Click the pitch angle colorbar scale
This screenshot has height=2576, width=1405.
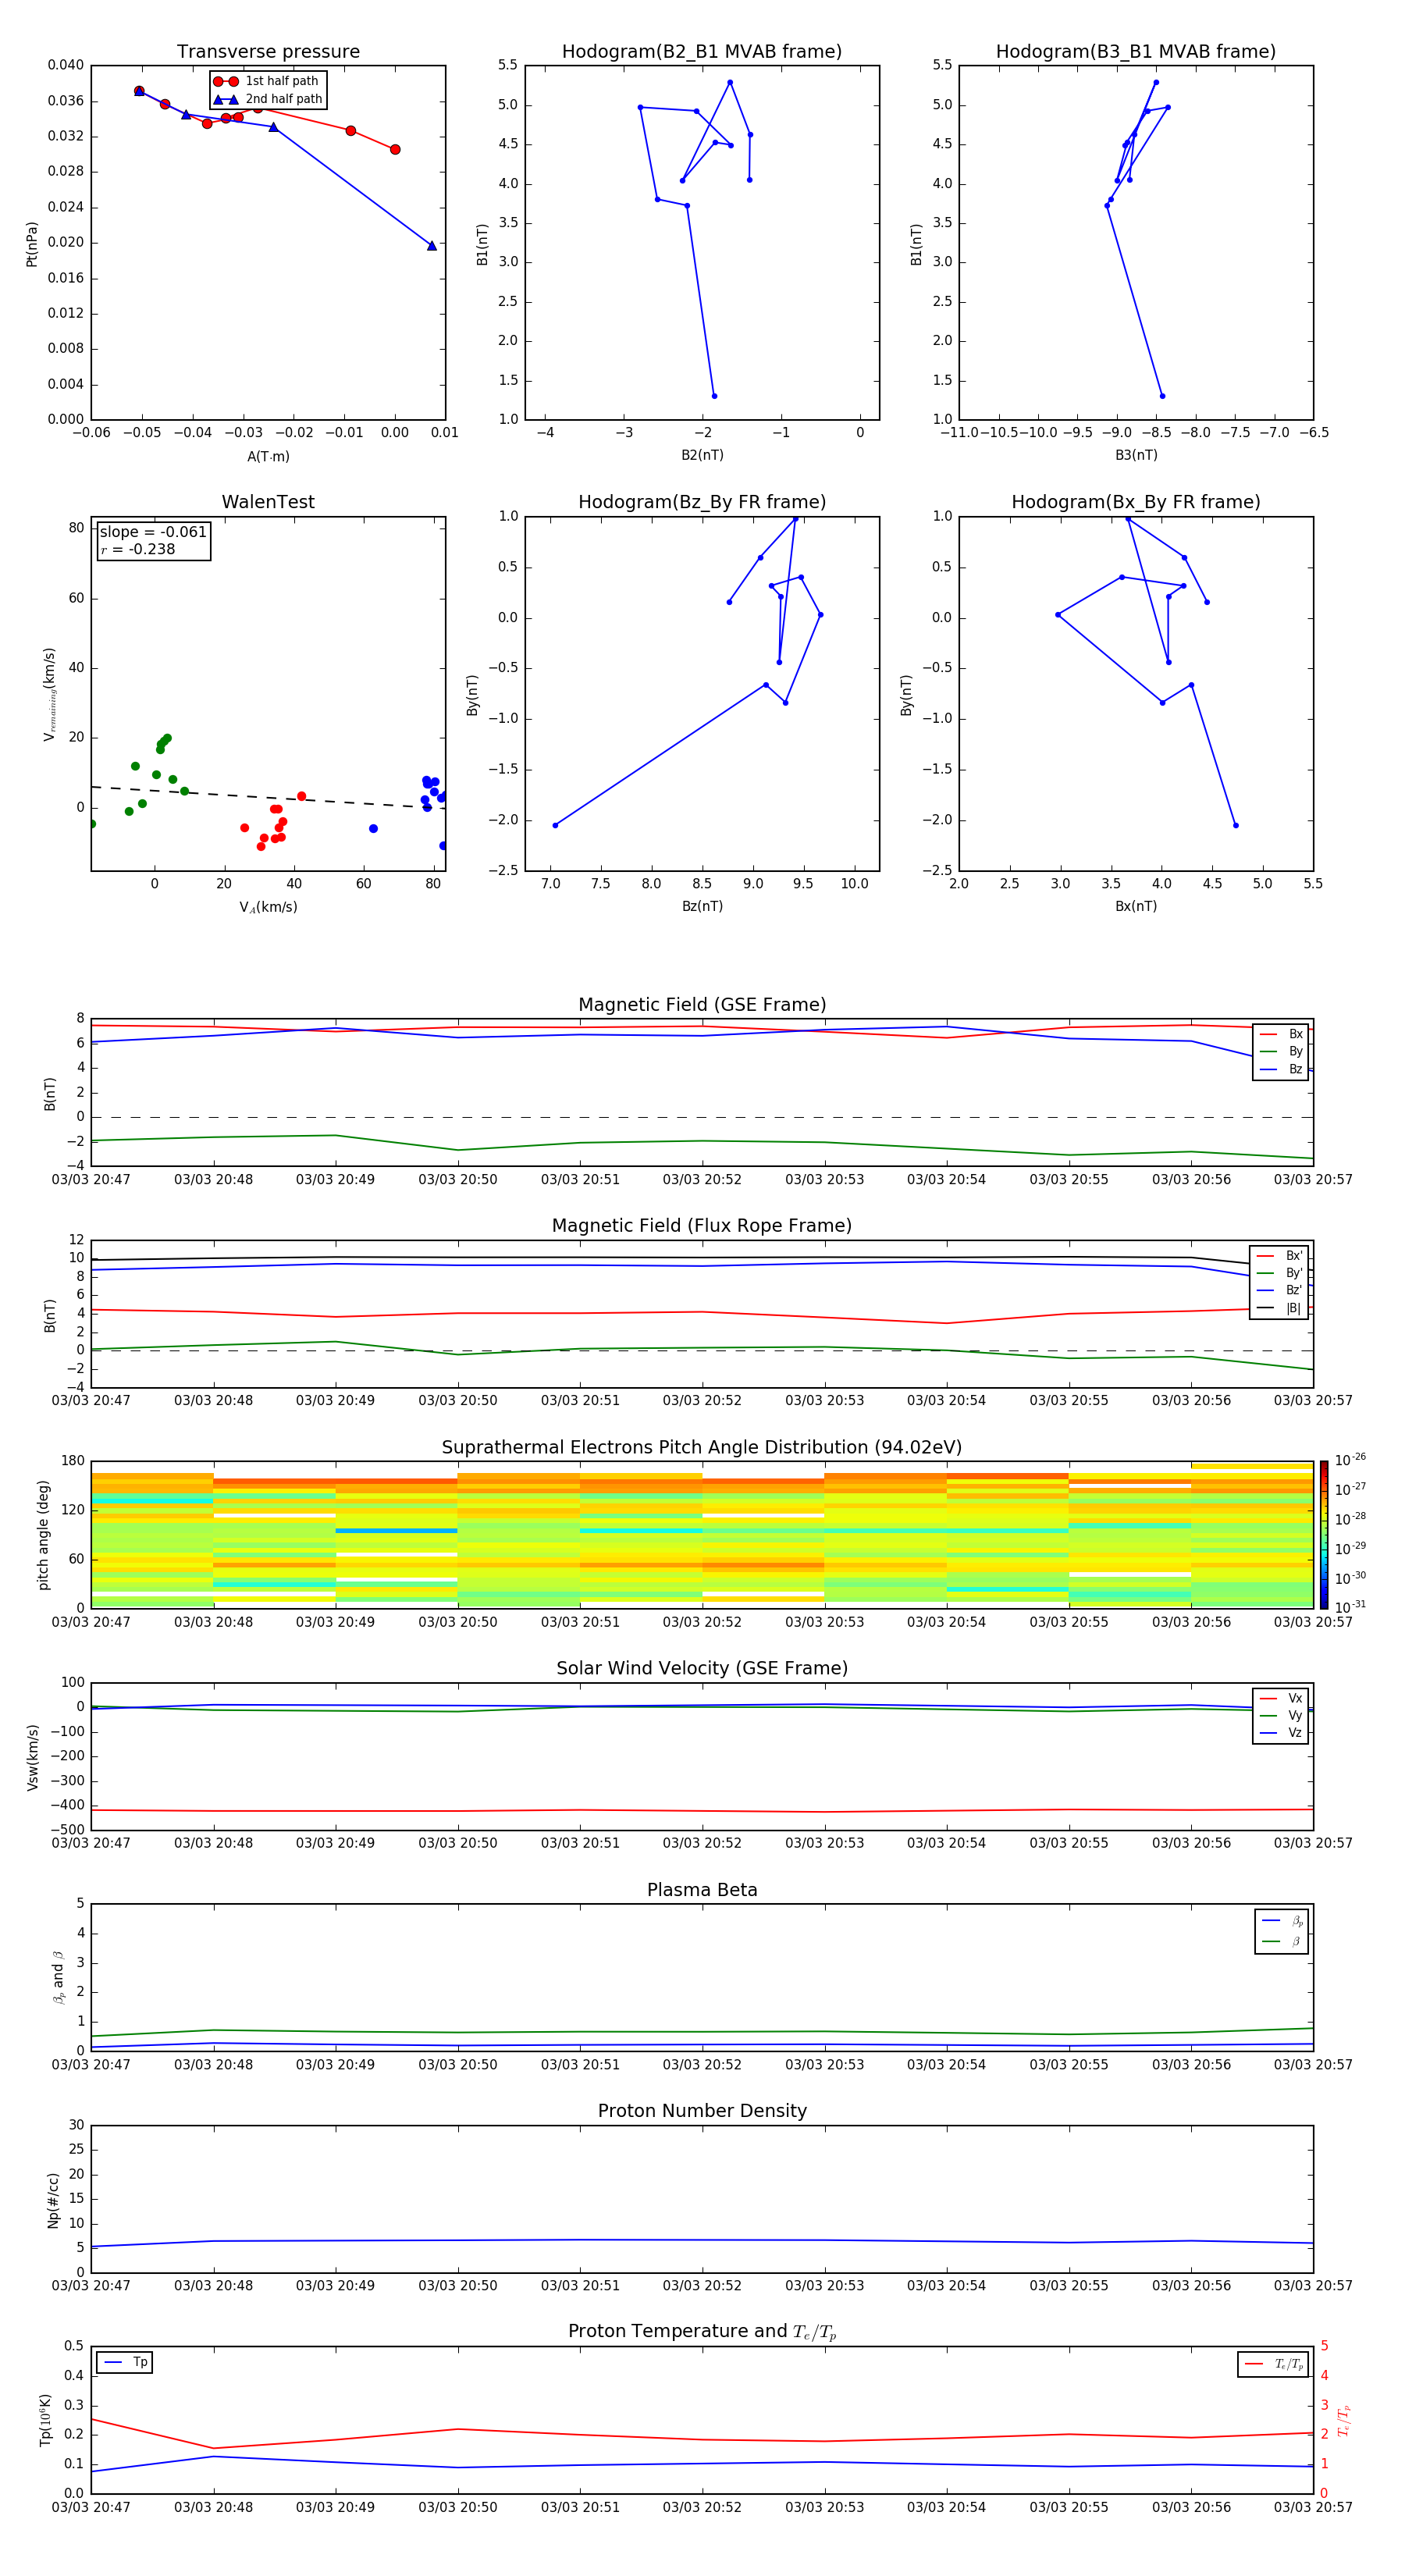(x=1324, y=1534)
